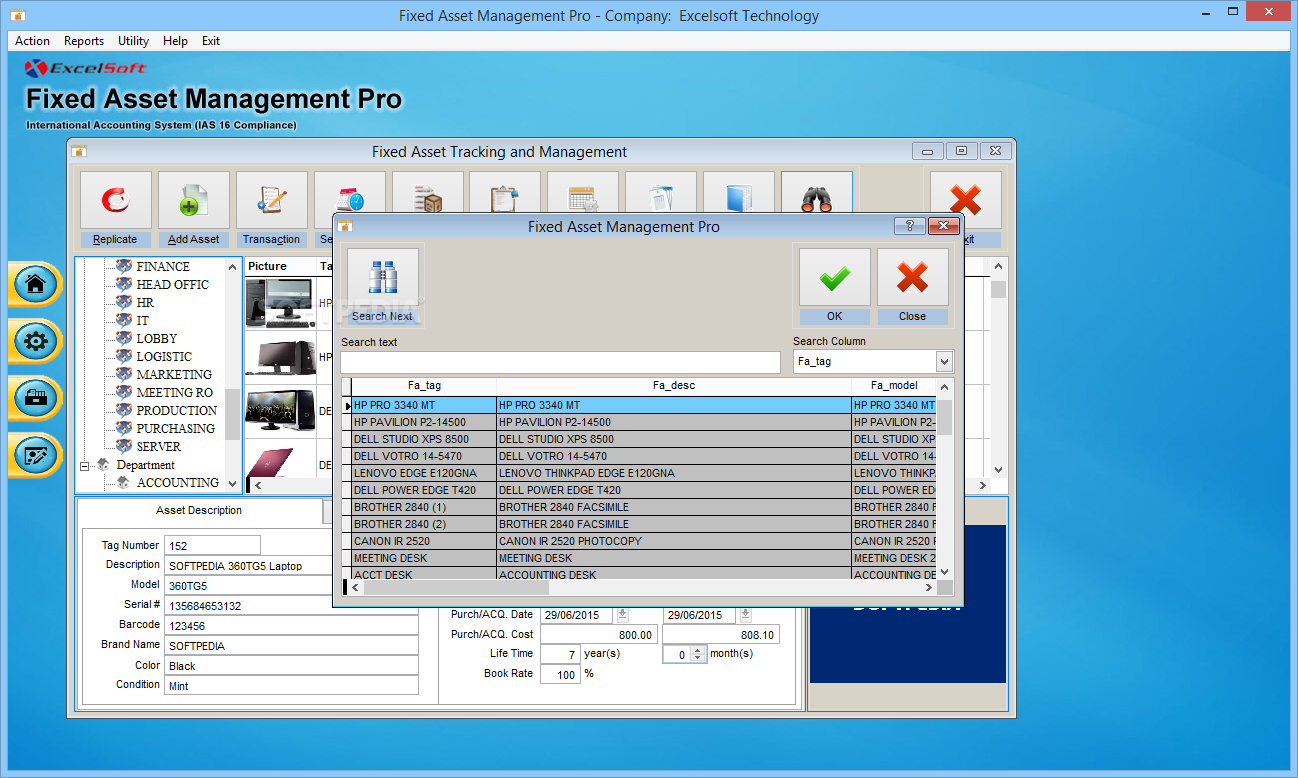Open the Action menu
Screen dimensions: 1298x778
point(33,41)
